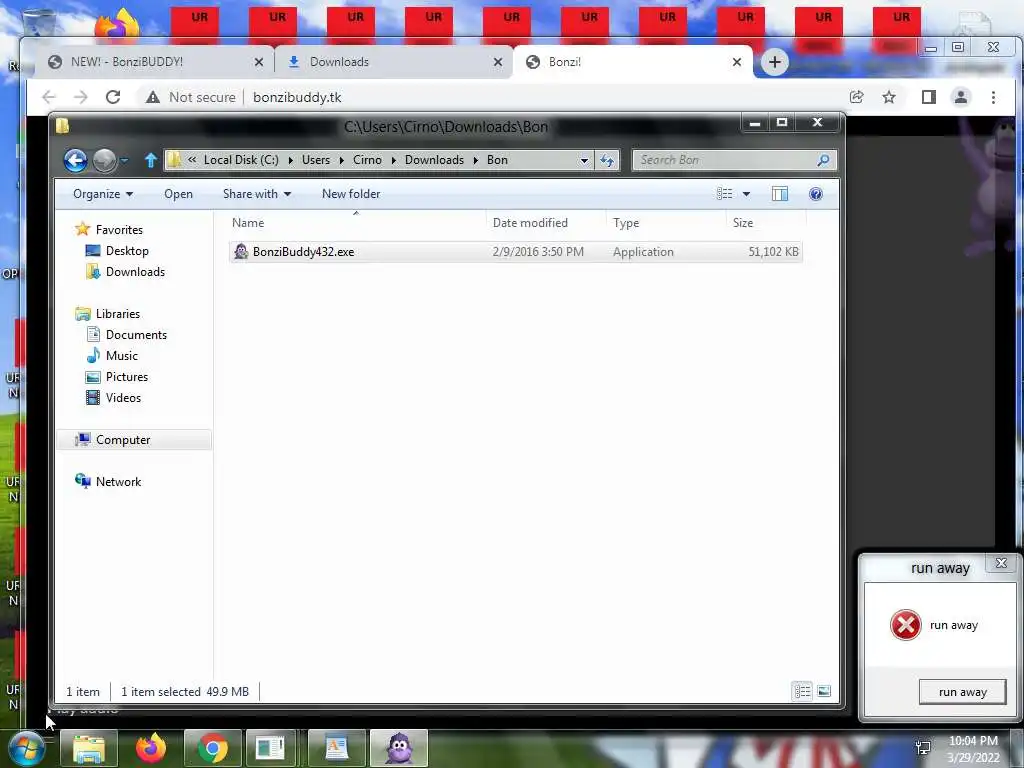Click the refresh icon beside Explorer address bar
1024x768 pixels.
point(607,160)
